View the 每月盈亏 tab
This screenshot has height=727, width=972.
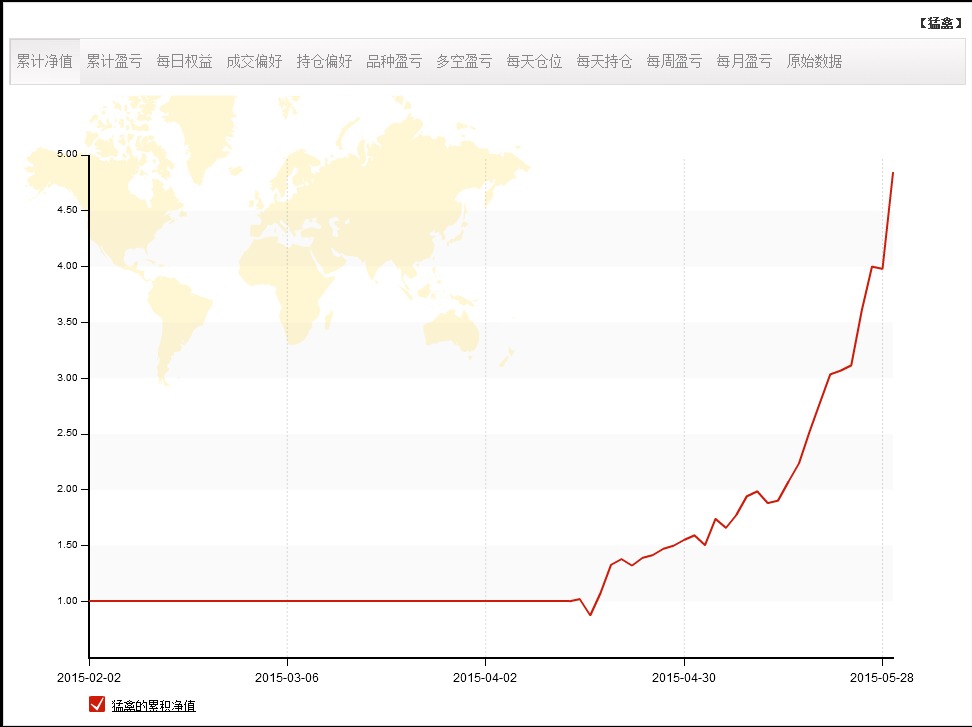click(745, 61)
